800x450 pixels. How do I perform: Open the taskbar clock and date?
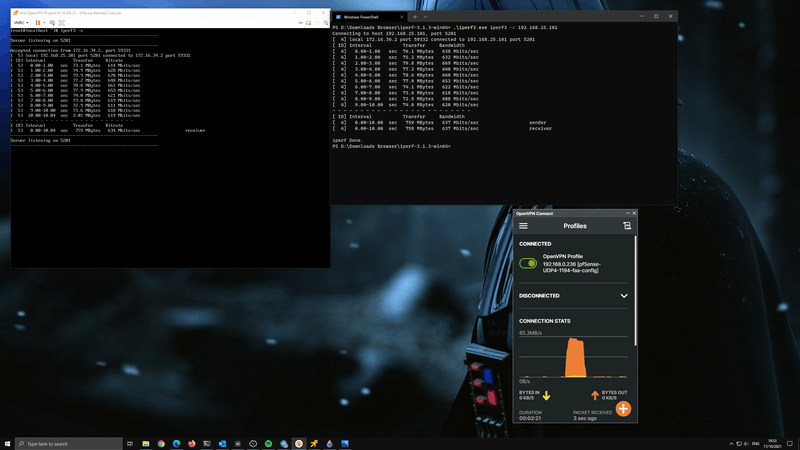point(772,443)
